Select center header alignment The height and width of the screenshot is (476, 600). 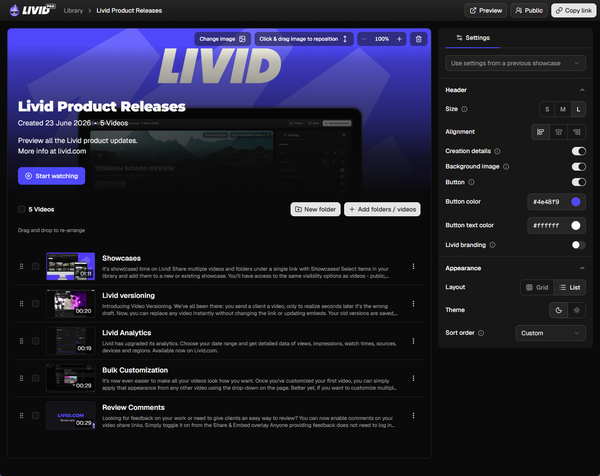[x=558, y=132]
